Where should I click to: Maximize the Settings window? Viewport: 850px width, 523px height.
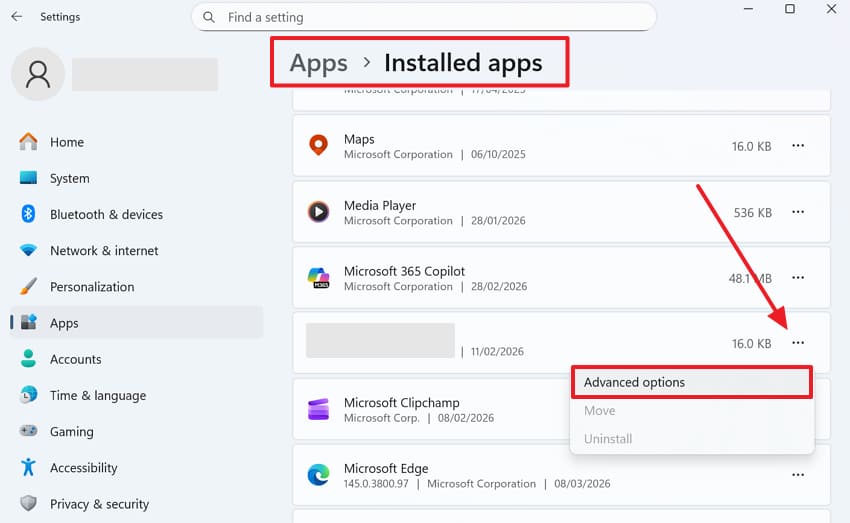click(x=790, y=9)
